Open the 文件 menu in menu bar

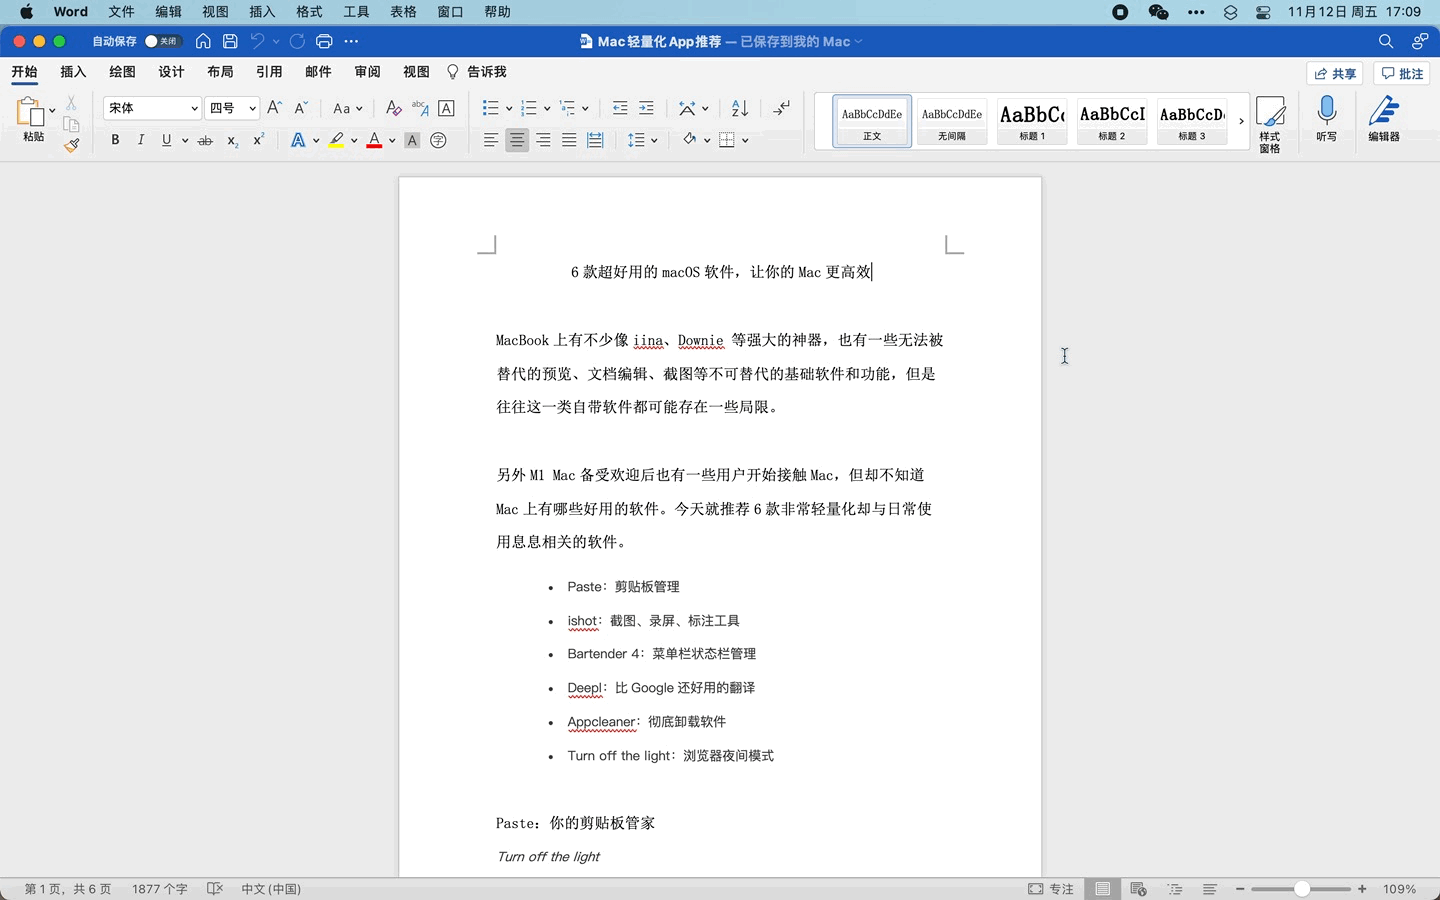[x=121, y=12]
